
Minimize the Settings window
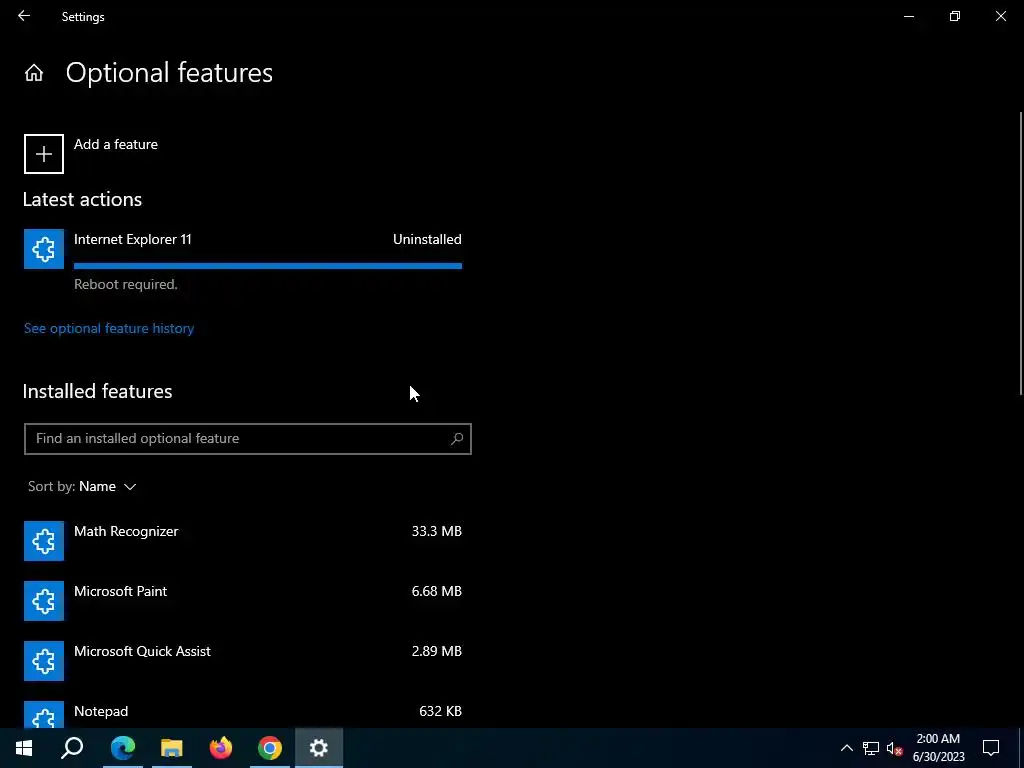pyautogui.click(x=908, y=16)
